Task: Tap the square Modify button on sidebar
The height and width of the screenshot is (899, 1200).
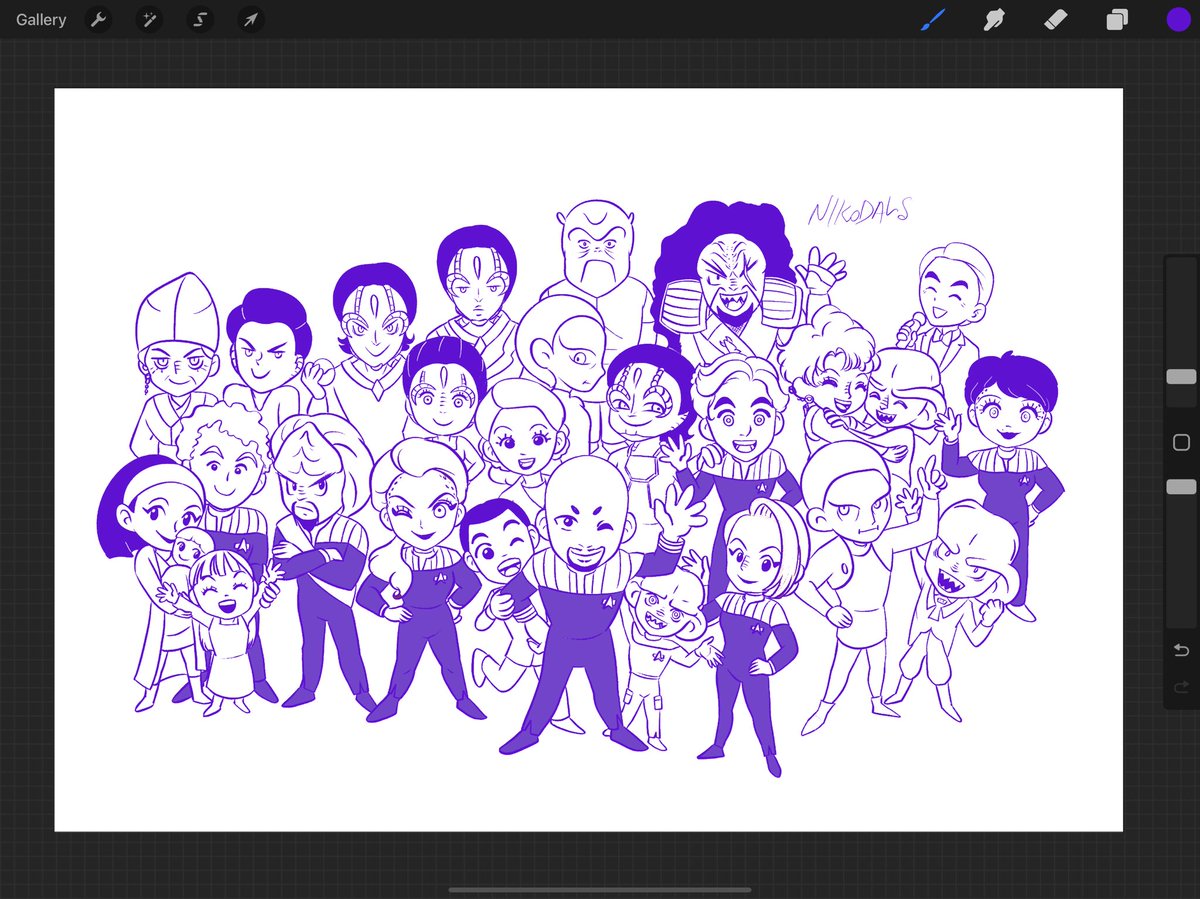Action: pos(1181,442)
